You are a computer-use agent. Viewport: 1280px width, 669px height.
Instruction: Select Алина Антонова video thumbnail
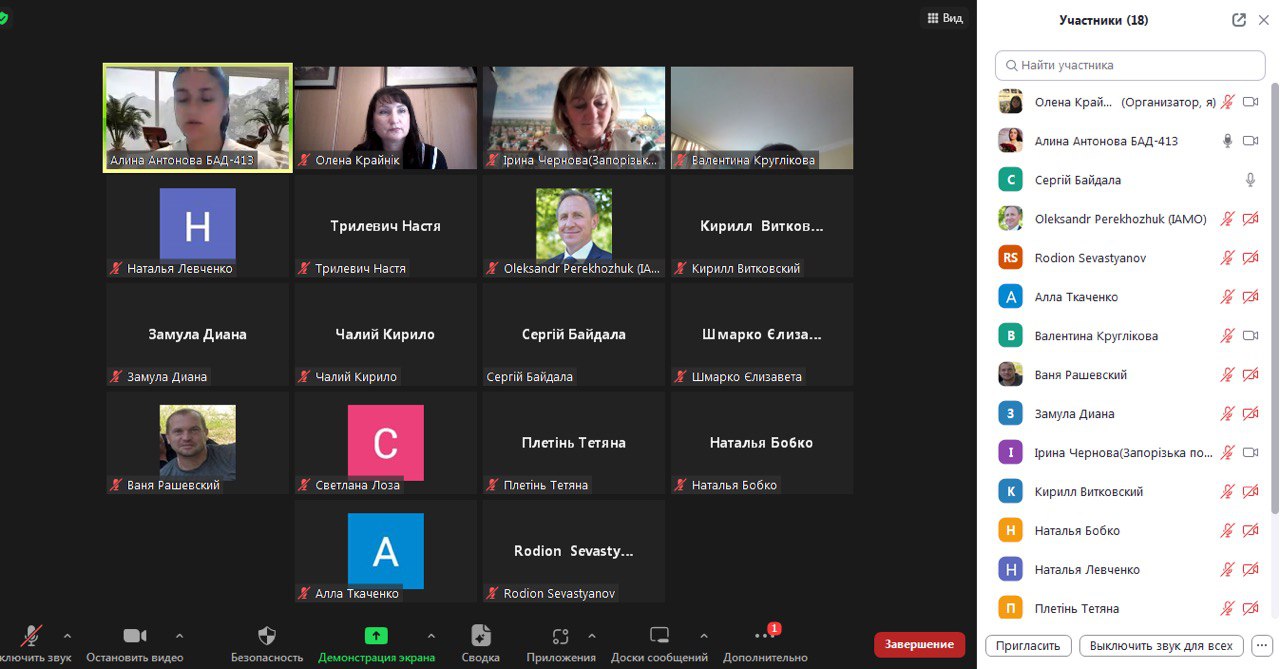click(x=198, y=118)
